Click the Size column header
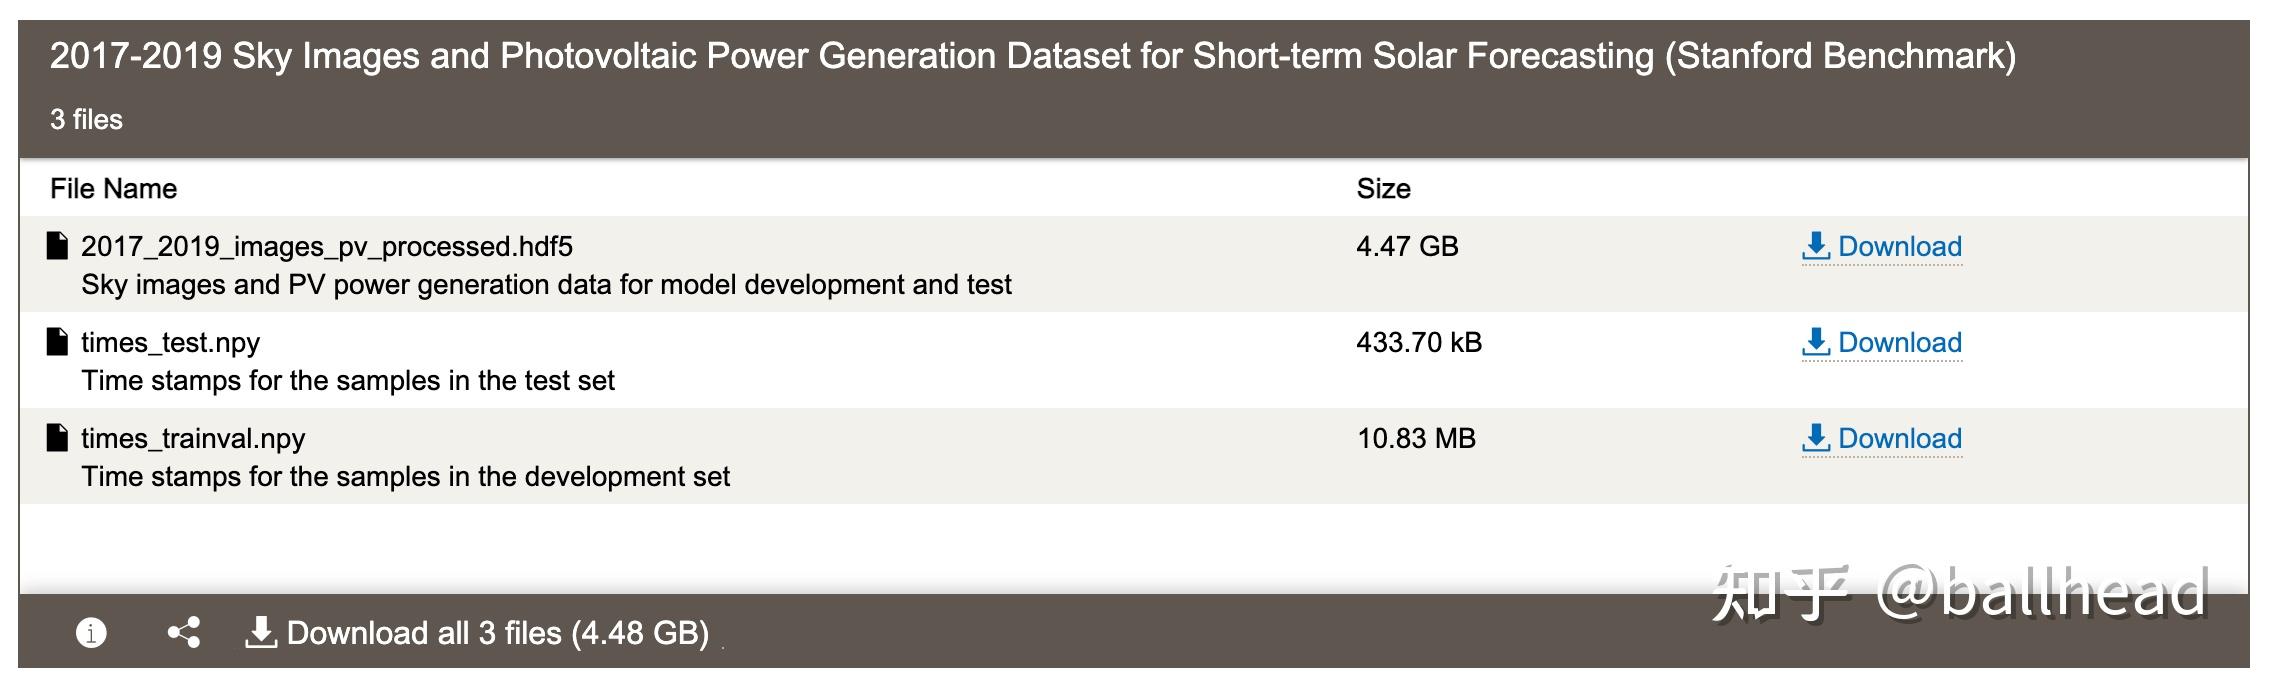 click(x=1384, y=188)
